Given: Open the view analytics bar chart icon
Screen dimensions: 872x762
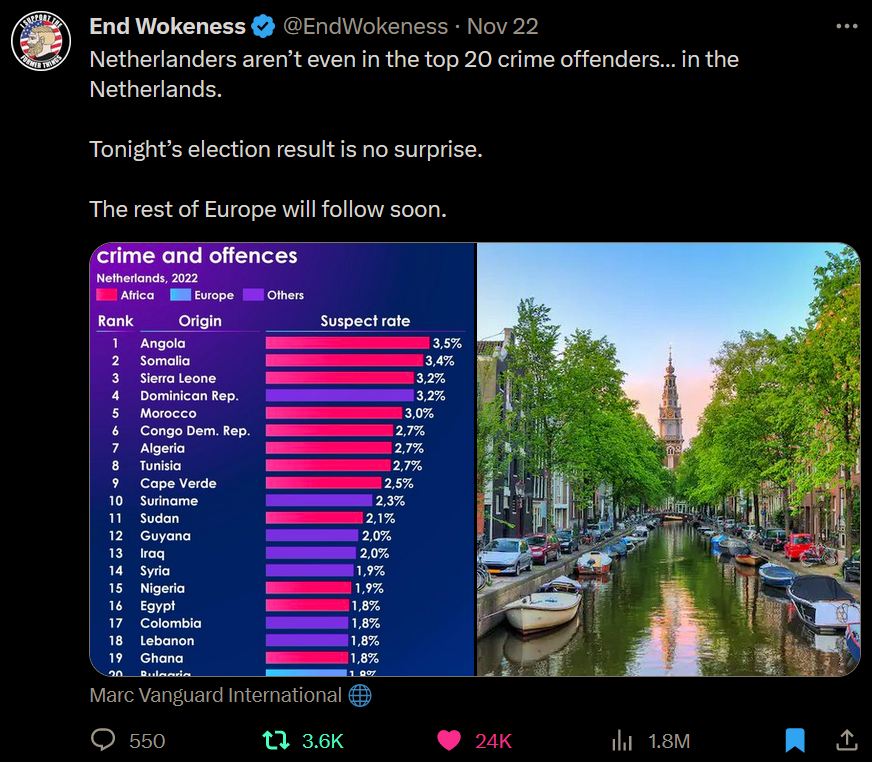Looking at the screenshot, I should tap(622, 740).
